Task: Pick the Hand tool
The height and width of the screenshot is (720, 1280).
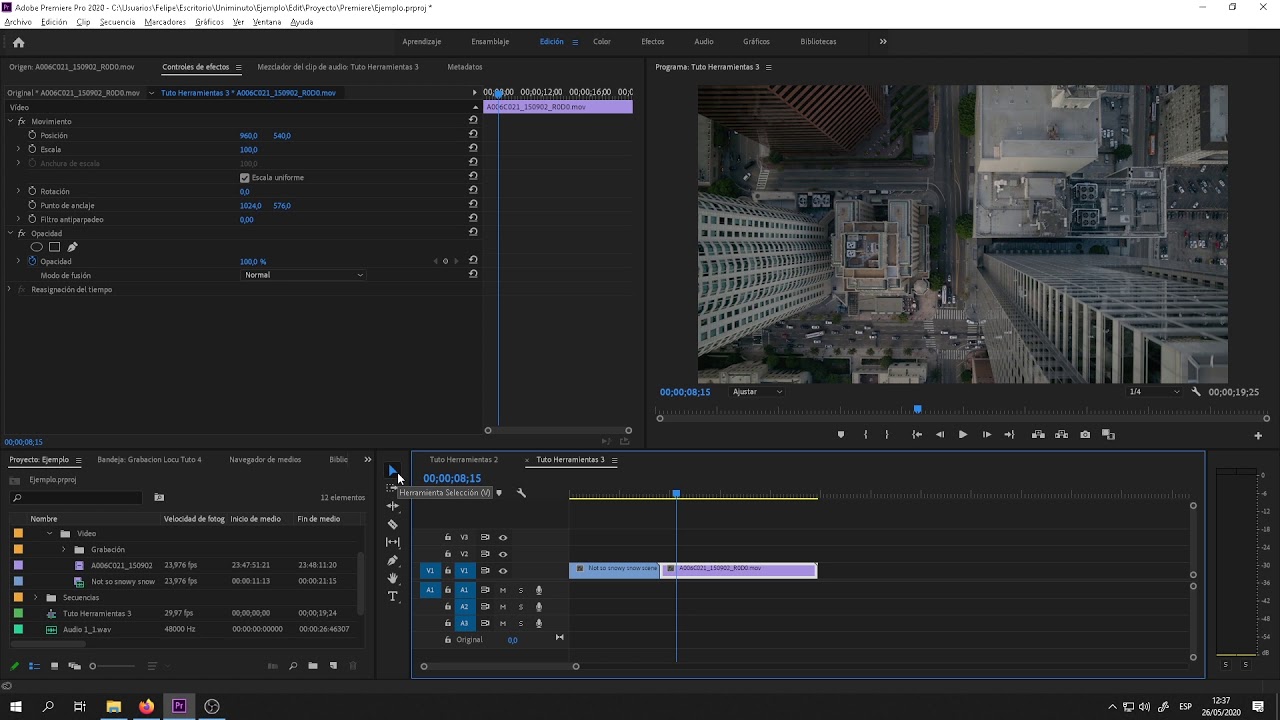Action: [x=392, y=578]
